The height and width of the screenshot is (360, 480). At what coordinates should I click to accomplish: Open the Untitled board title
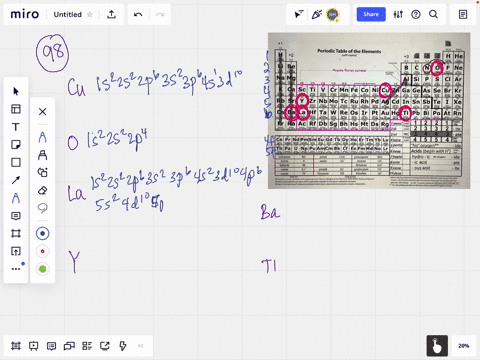(x=68, y=15)
